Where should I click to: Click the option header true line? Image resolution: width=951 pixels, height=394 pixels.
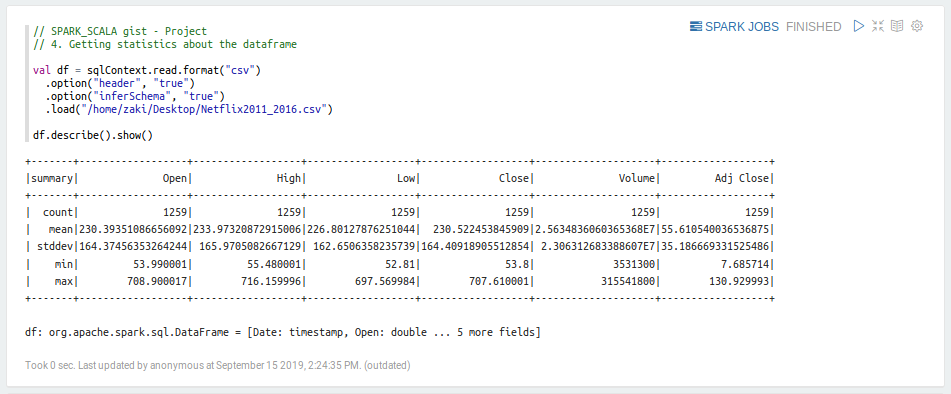click(x=120, y=83)
